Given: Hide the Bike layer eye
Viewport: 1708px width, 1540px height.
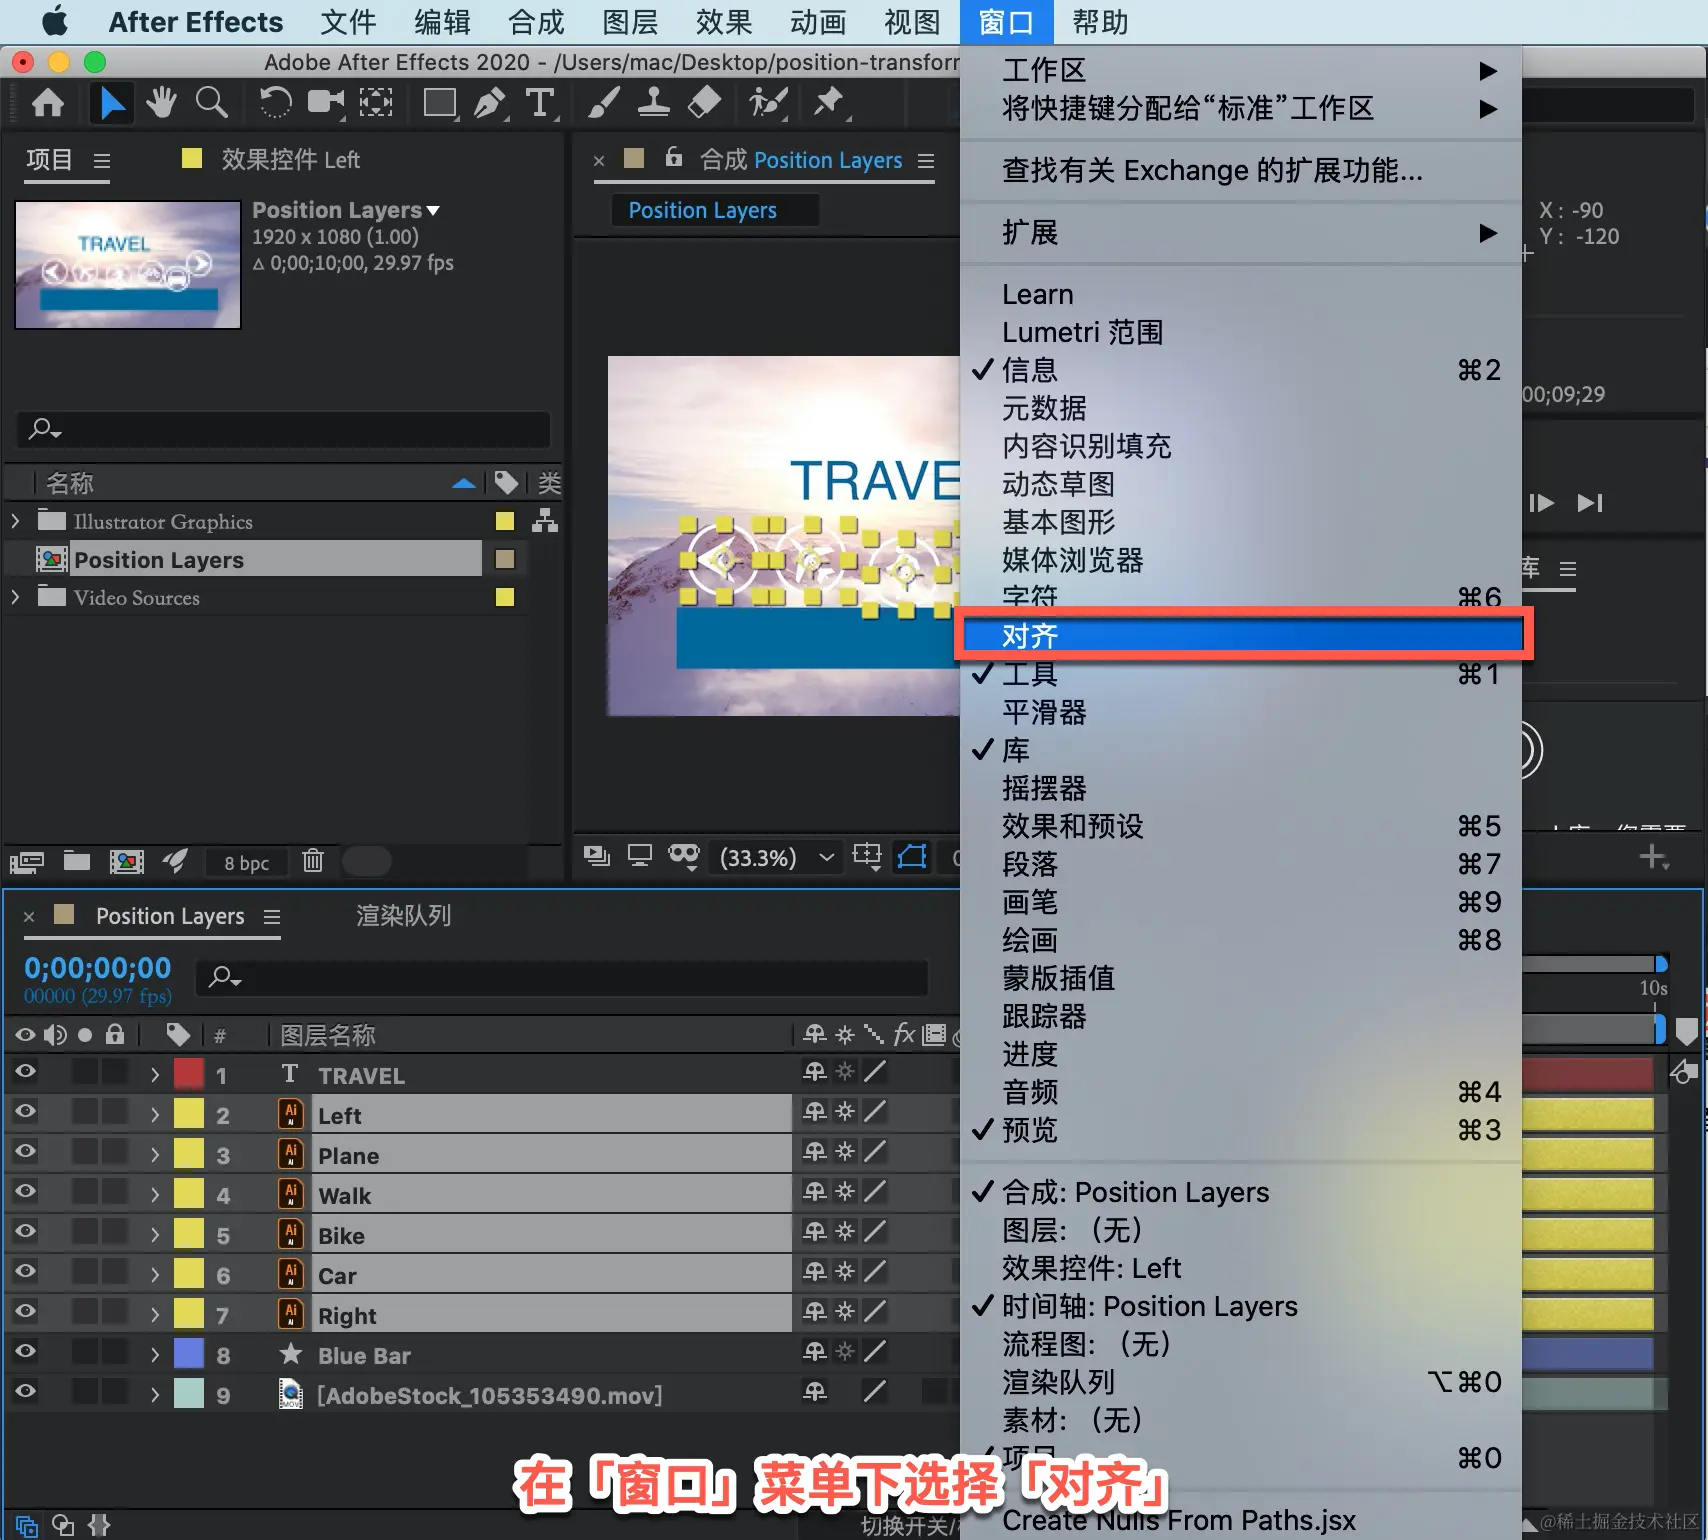Looking at the screenshot, I should point(25,1231).
